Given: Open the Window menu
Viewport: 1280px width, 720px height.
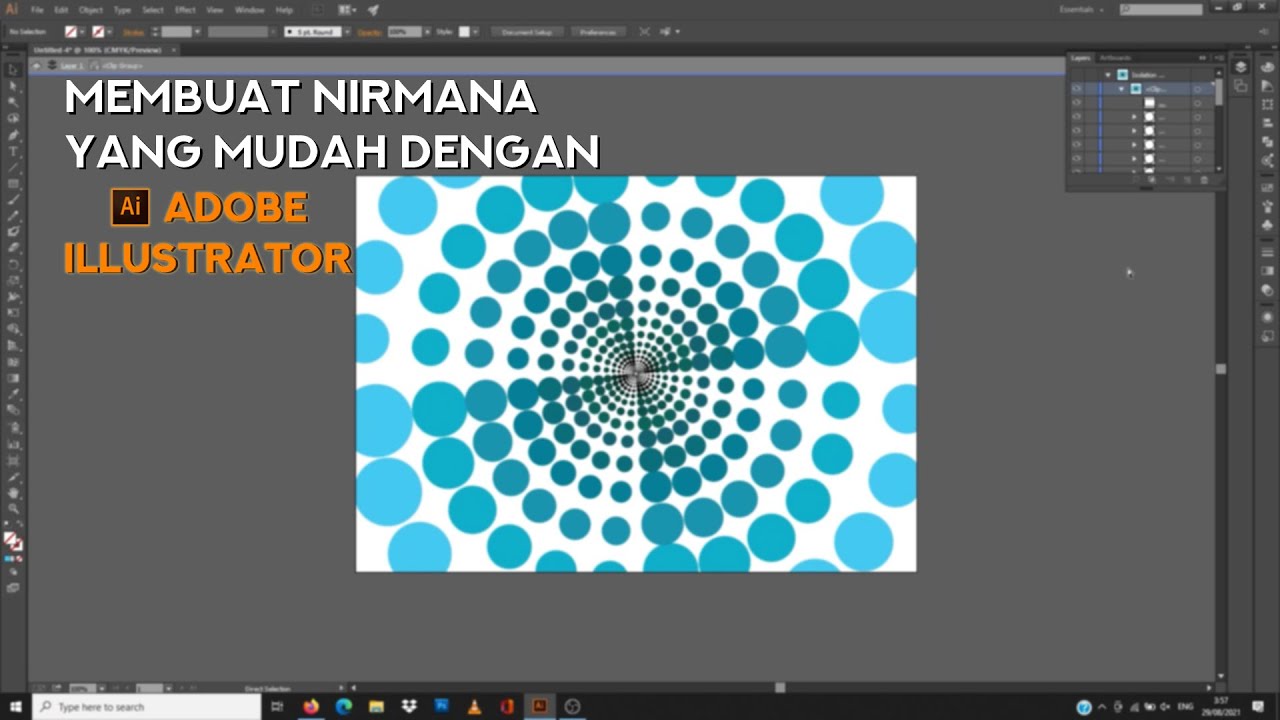Looking at the screenshot, I should click(250, 10).
